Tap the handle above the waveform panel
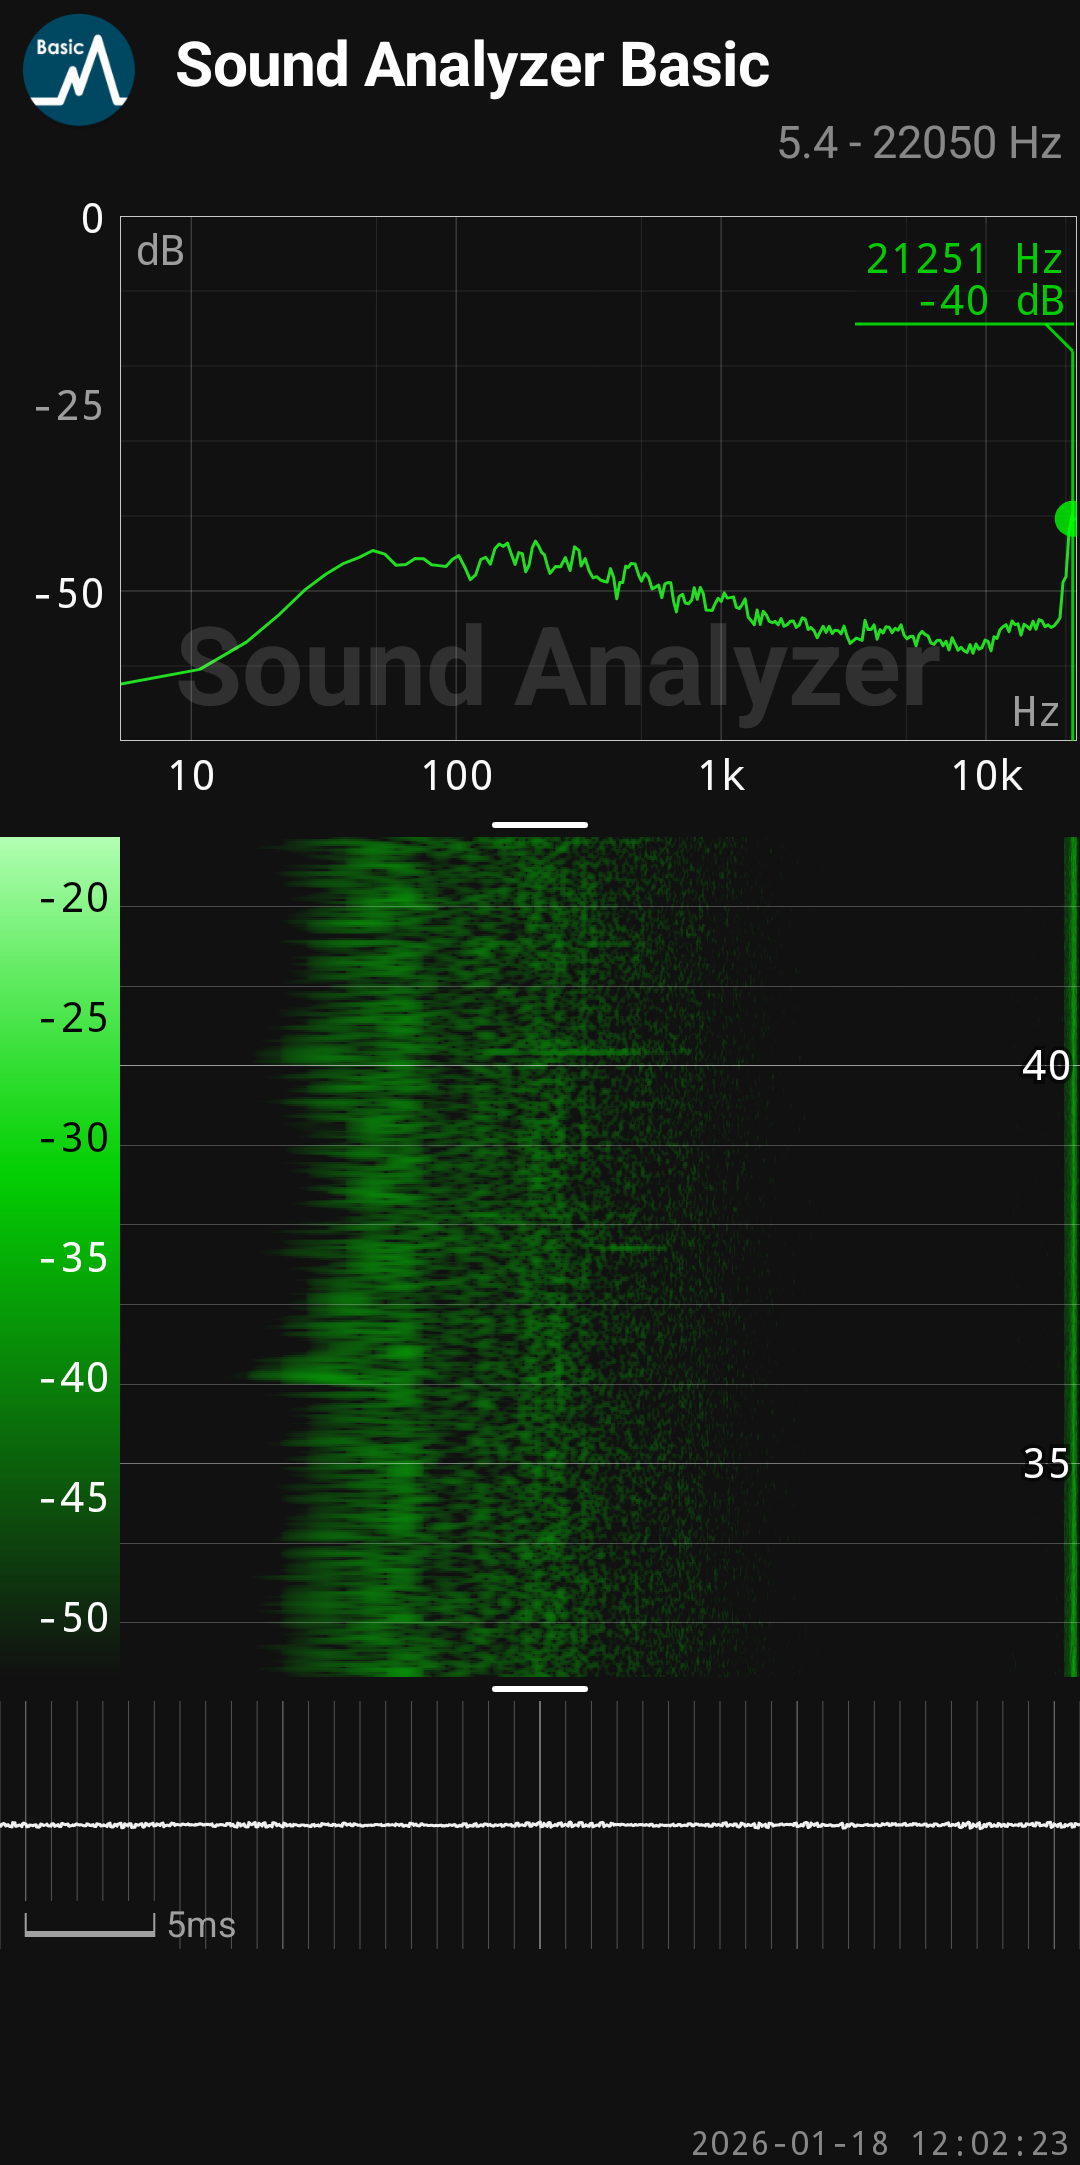The width and height of the screenshot is (1080, 2165). point(540,1689)
